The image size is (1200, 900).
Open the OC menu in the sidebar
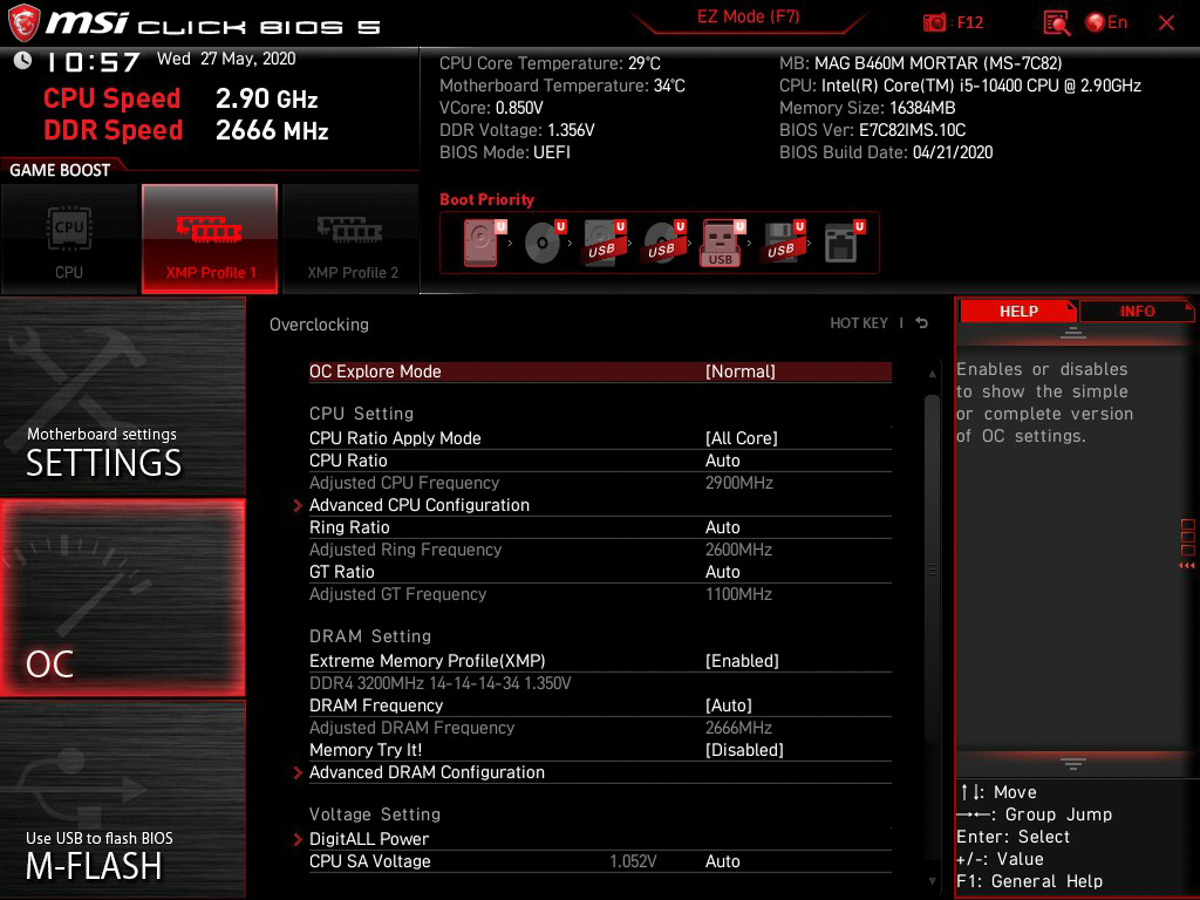[122, 598]
